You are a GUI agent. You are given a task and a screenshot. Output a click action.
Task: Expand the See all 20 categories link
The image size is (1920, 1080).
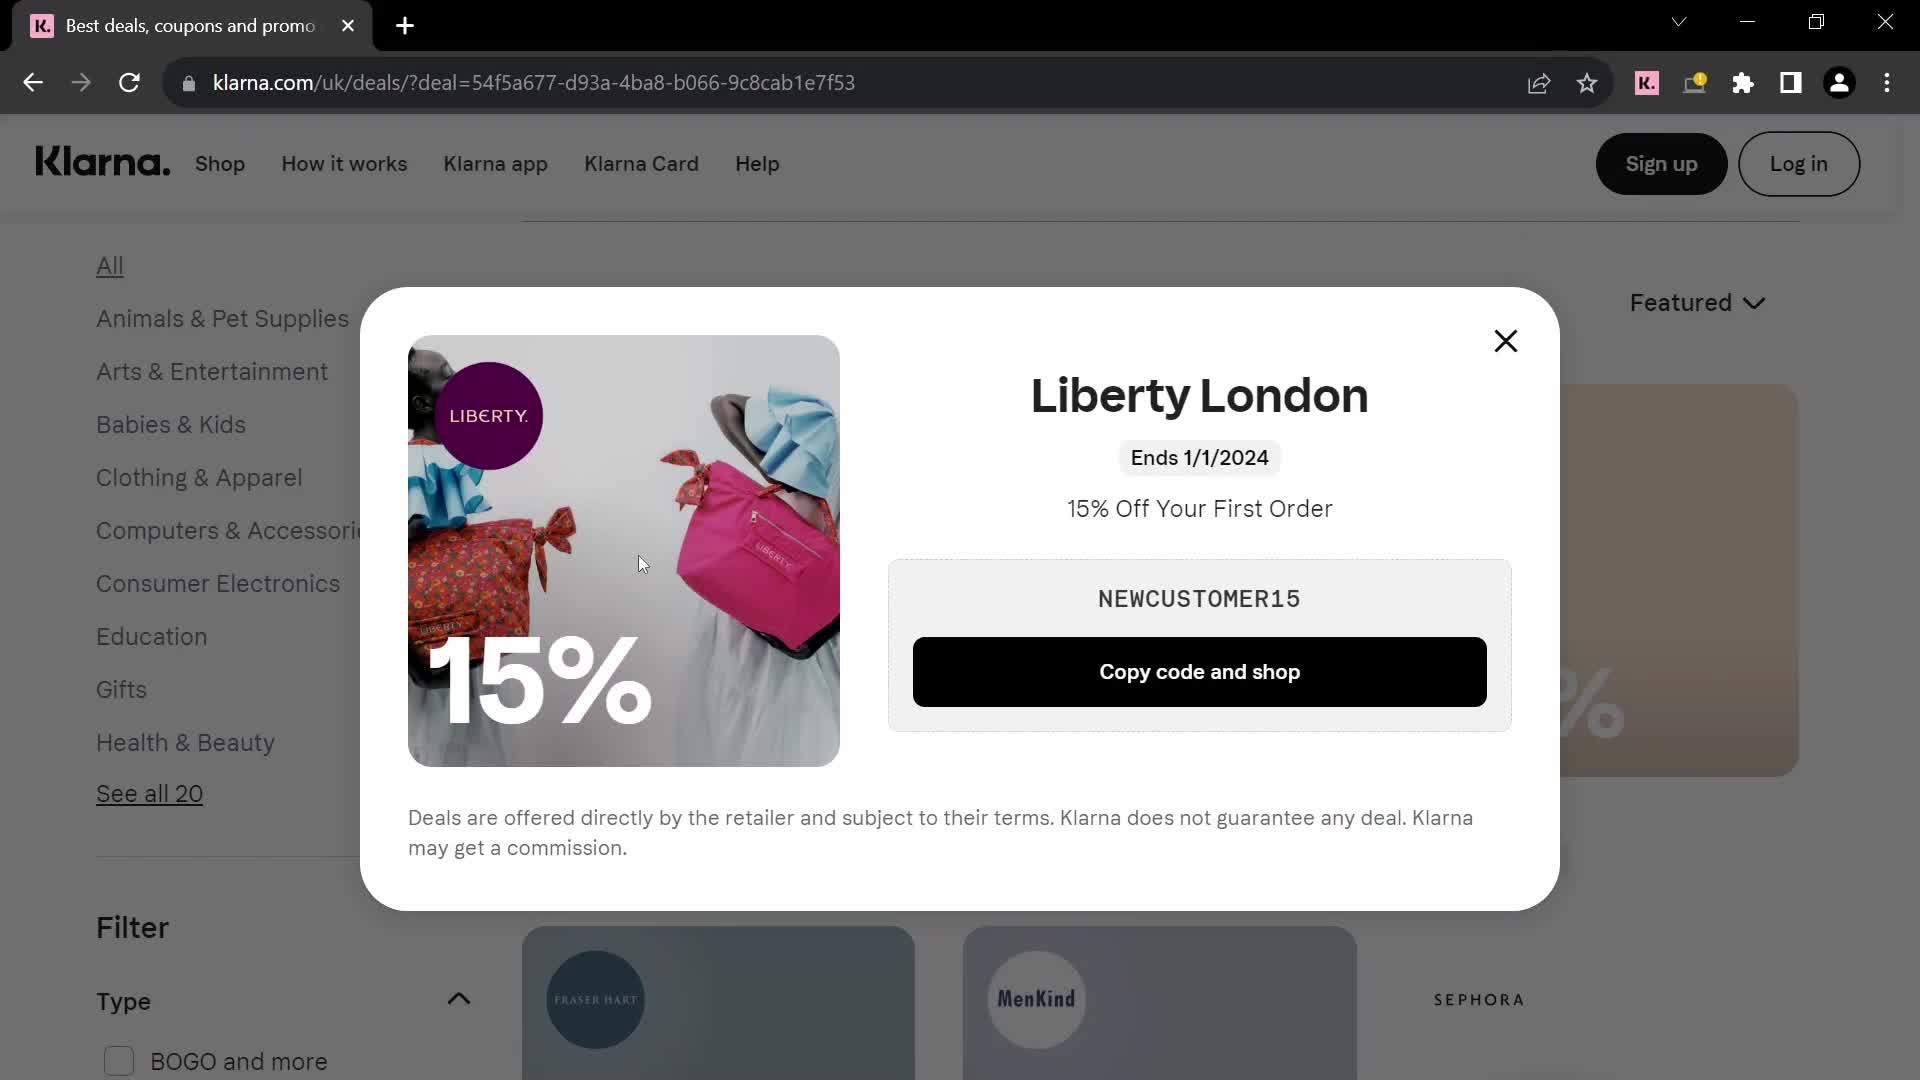point(149,794)
